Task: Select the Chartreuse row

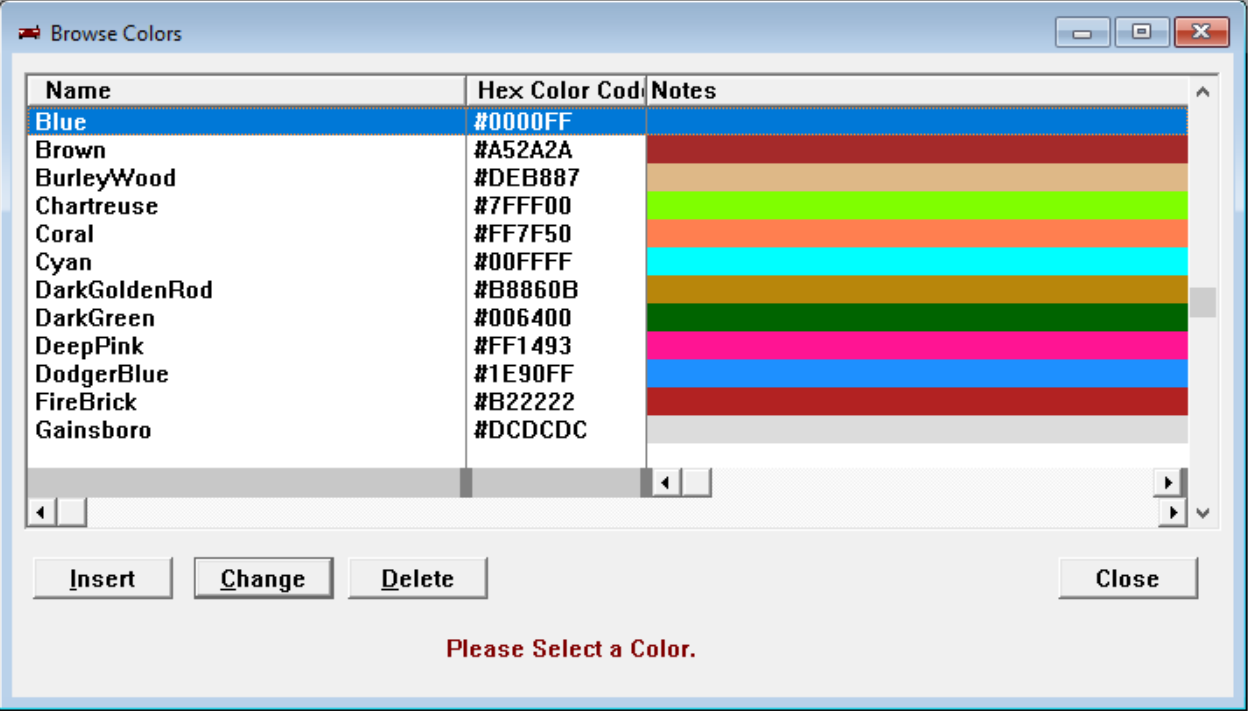Action: pyautogui.click(x=607, y=206)
